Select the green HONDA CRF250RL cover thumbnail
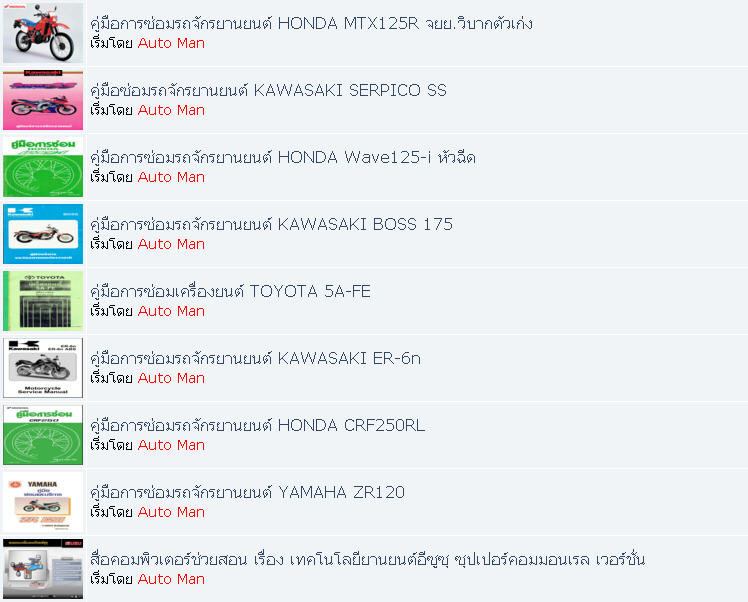748x602 pixels. pyautogui.click(x=43, y=435)
